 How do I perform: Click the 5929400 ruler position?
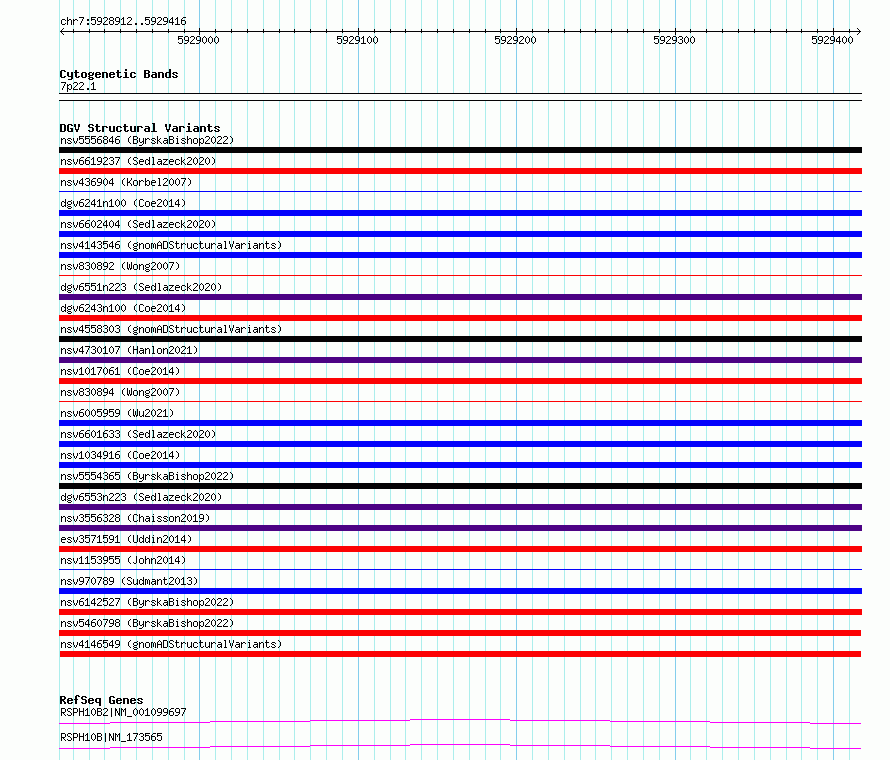tap(832, 40)
